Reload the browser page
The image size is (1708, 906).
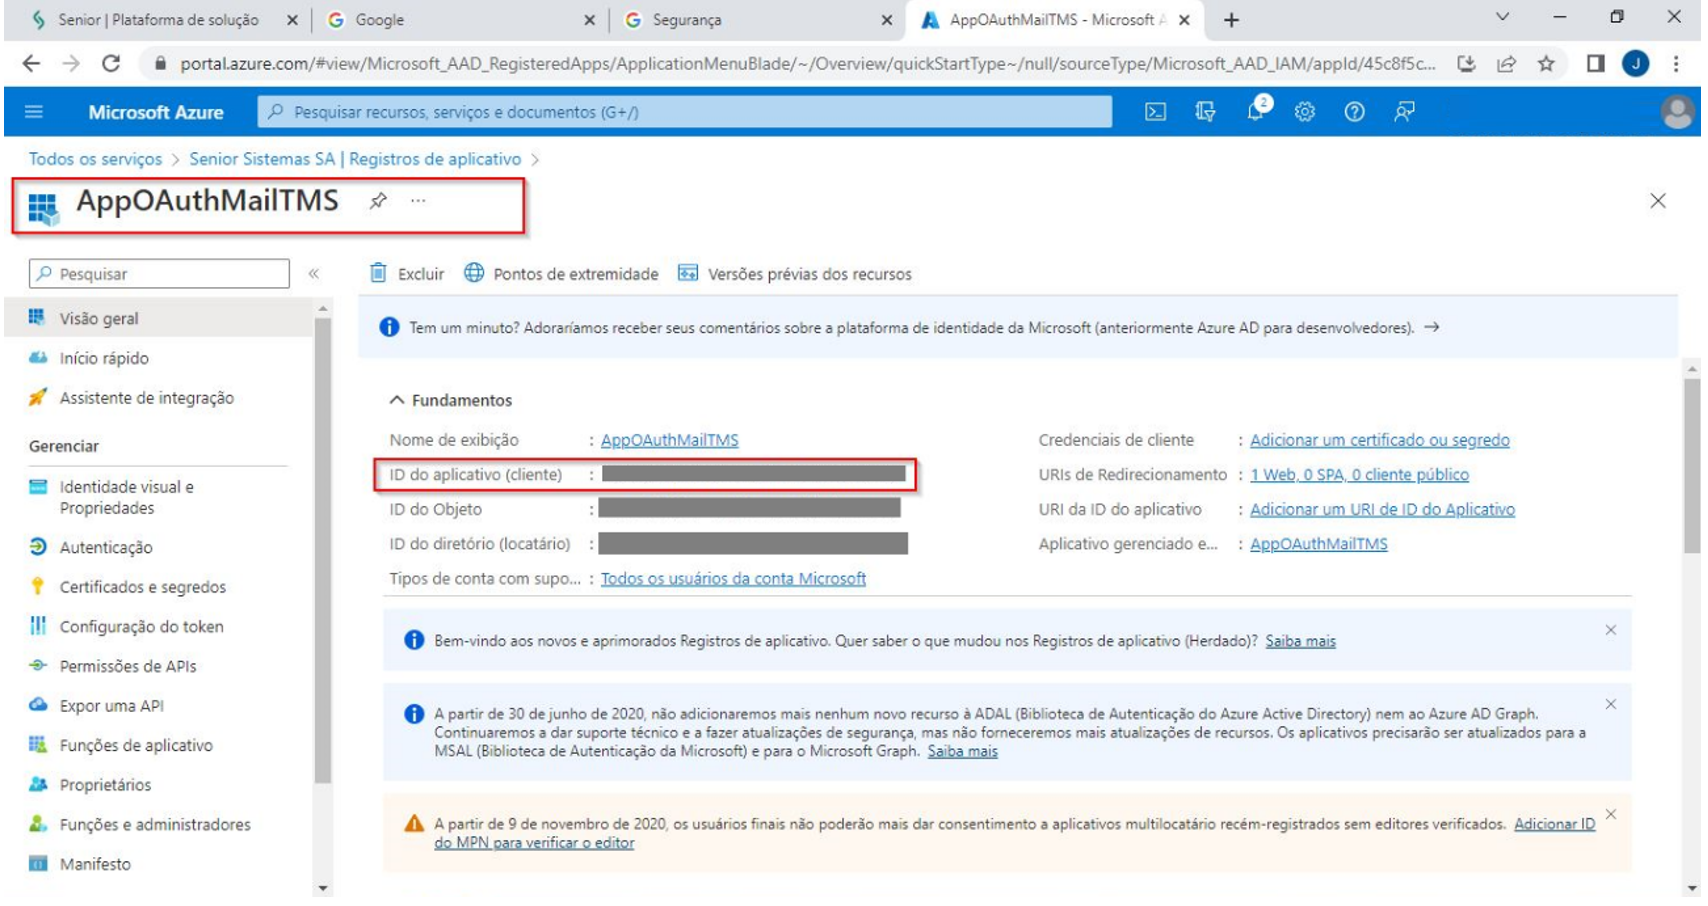111,63
